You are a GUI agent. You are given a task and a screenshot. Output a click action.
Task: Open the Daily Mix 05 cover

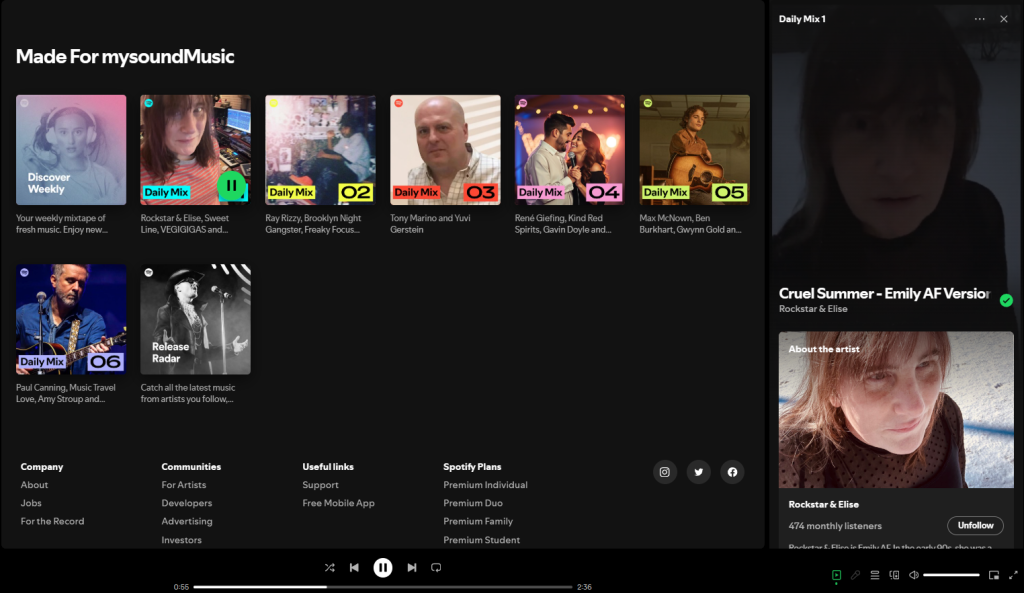[694, 150]
